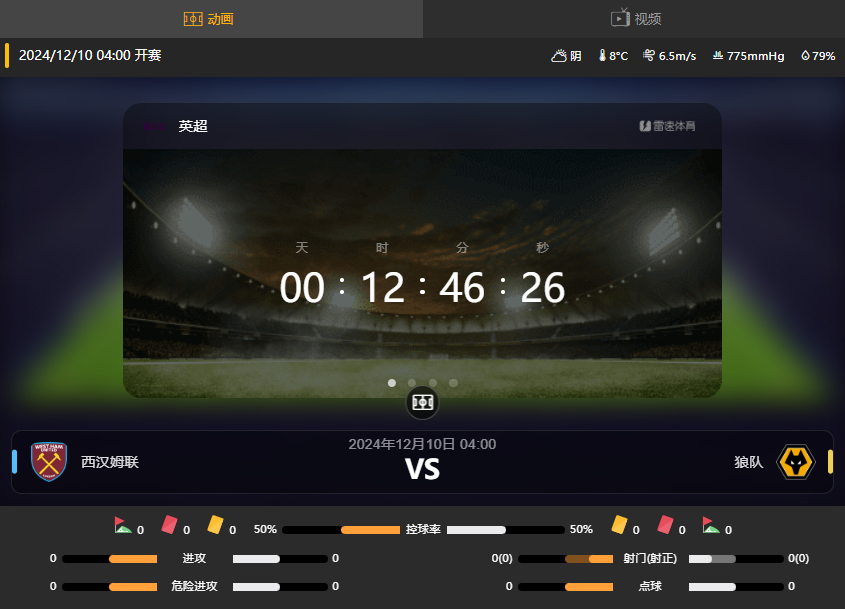Viewport: 845px width, 609px height.
Task: Open the 狼队 team link
Action: point(749,462)
